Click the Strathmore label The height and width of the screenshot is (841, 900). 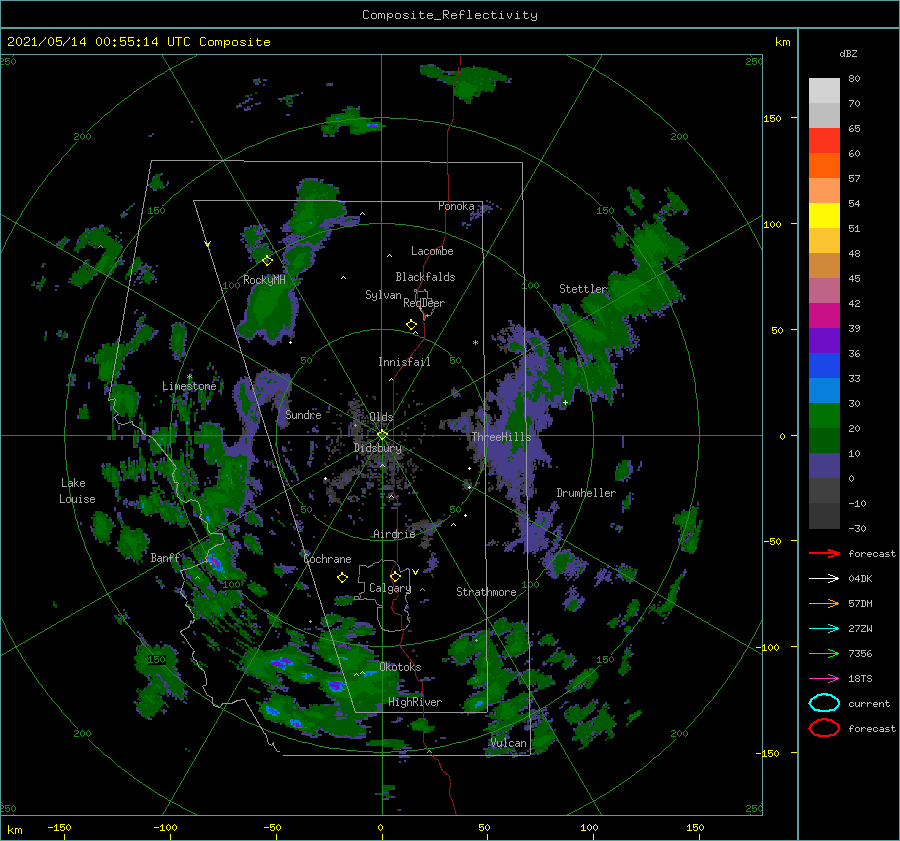tap(486, 592)
